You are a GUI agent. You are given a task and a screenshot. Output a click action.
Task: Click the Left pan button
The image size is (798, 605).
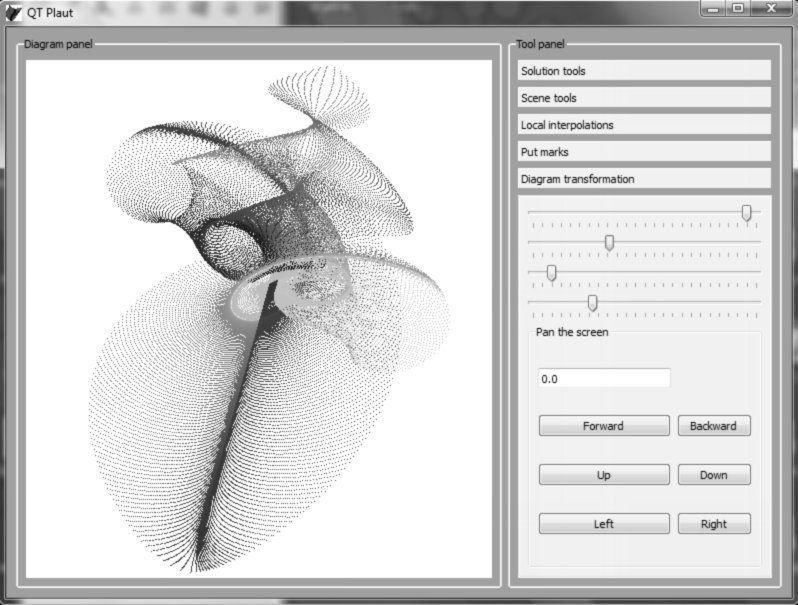click(x=604, y=524)
